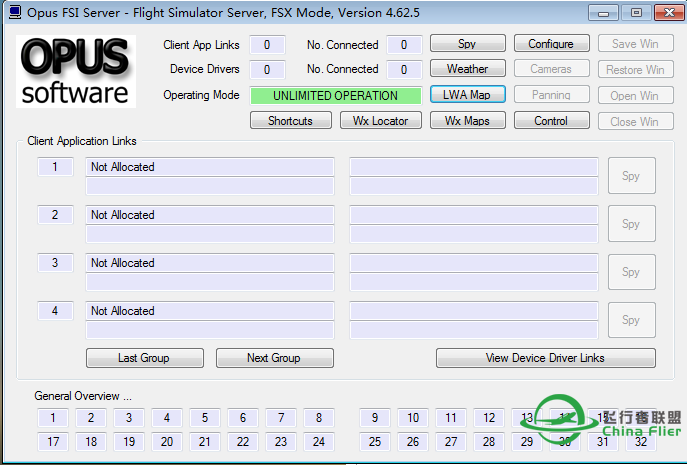This screenshot has height=465, width=687.
Task: Select overview cell 25
Action: [x=375, y=442]
